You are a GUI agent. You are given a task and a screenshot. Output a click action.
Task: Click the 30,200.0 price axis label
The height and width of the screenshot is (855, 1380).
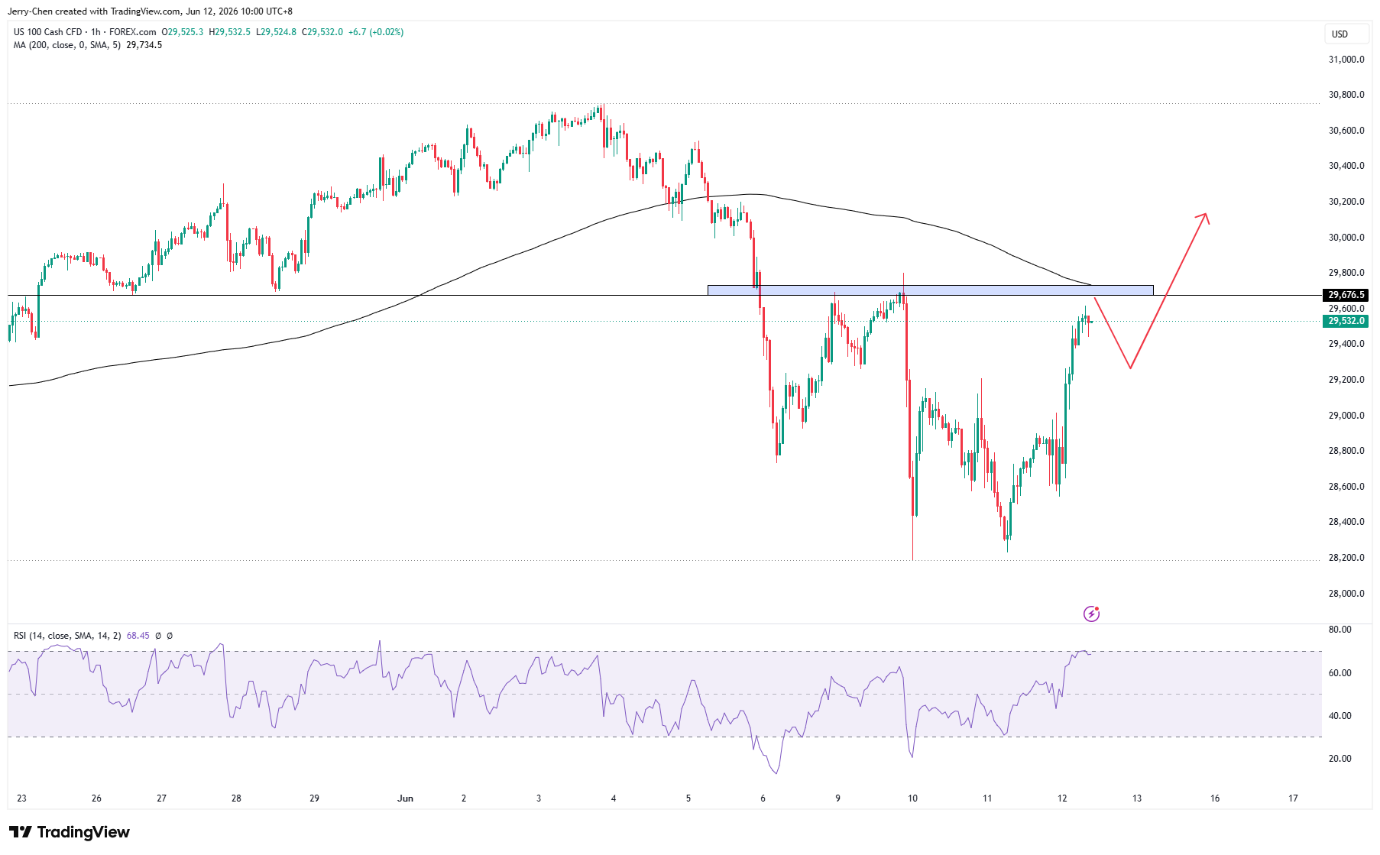(1347, 202)
